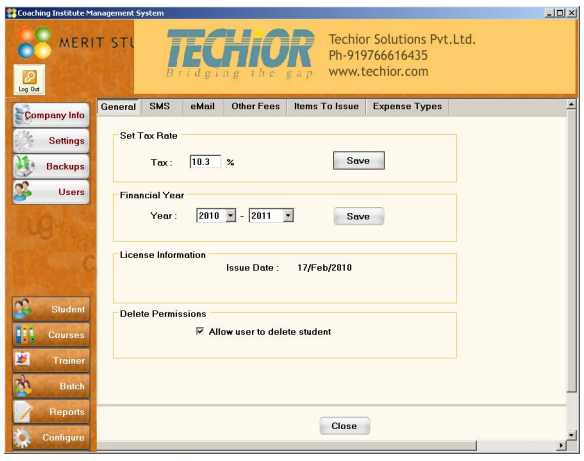Click the horizontal scrollbar thumb
Screen dimensions: 584x461
point(287,445)
